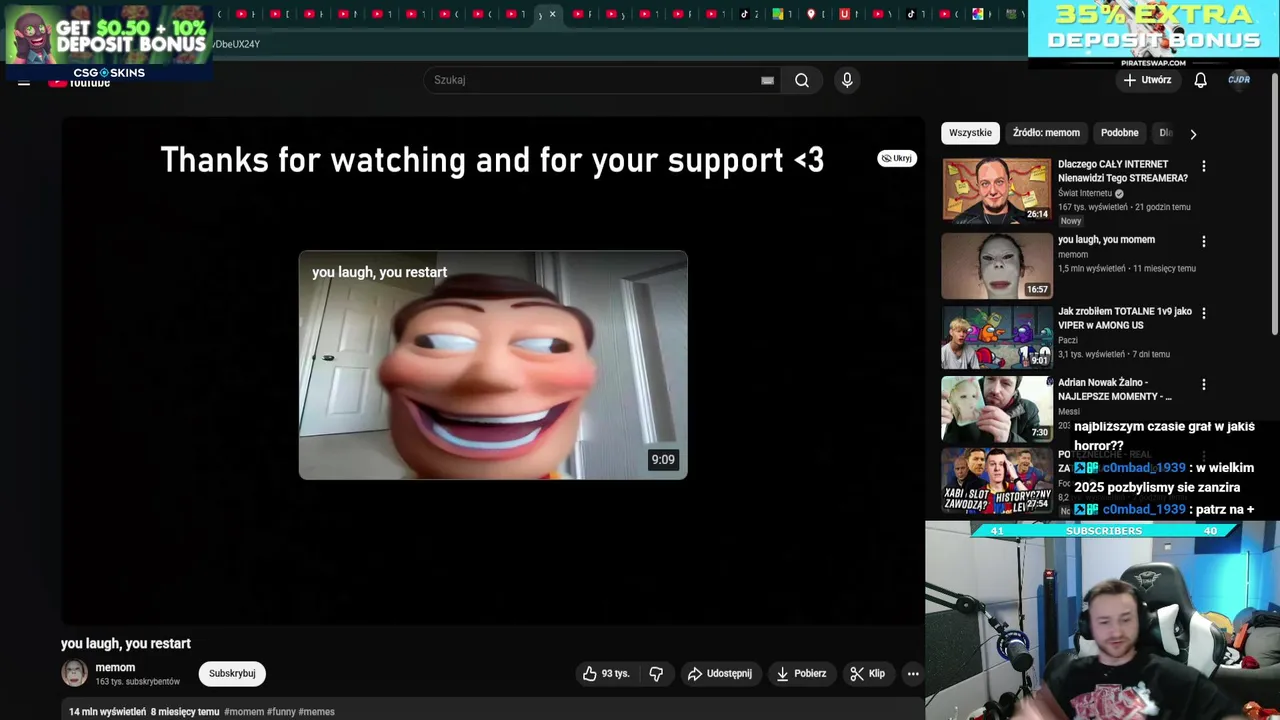This screenshot has height=720, width=1280.
Task: Hide end screen with 'Ukryj' button
Action: pyautogui.click(x=897, y=158)
